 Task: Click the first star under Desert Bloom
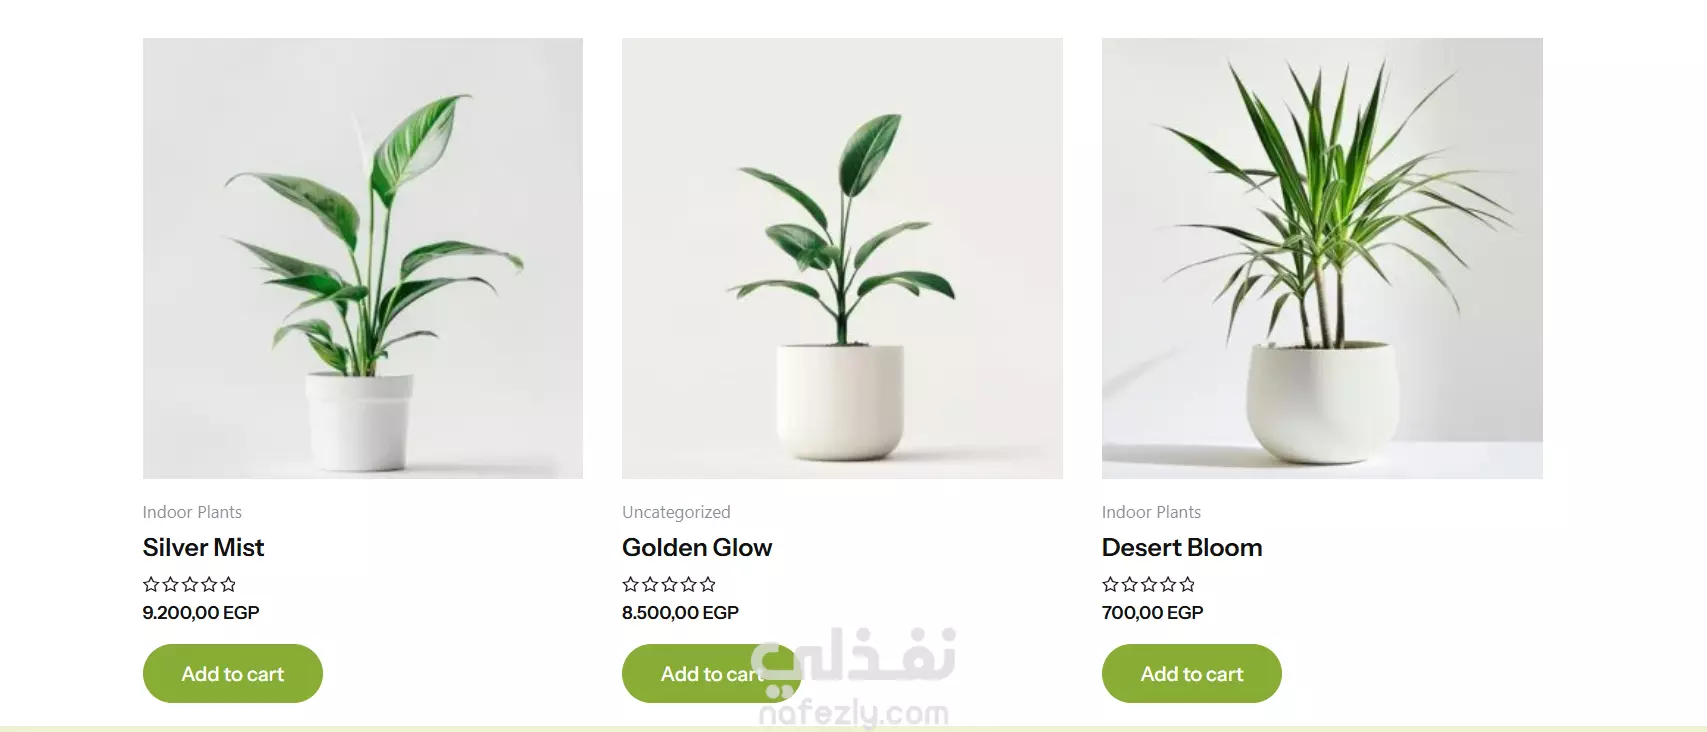(1110, 584)
